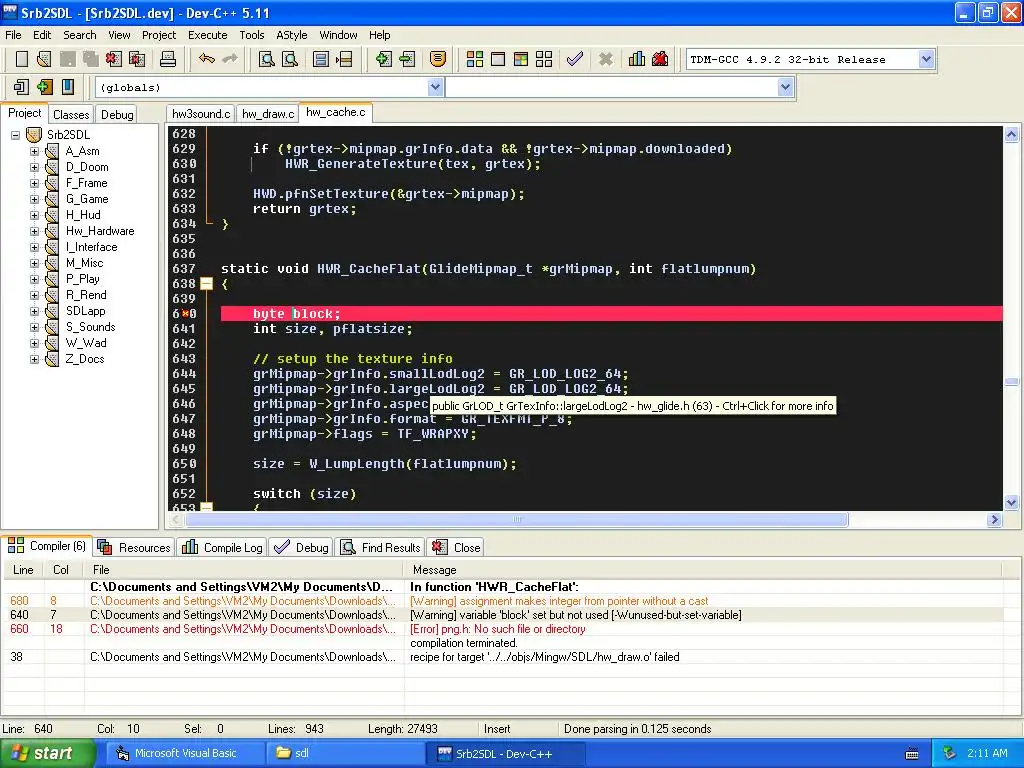Image resolution: width=1024 pixels, height=768 pixels.
Task: Click the editor vertical scroll up arrow
Action: point(1011,135)
